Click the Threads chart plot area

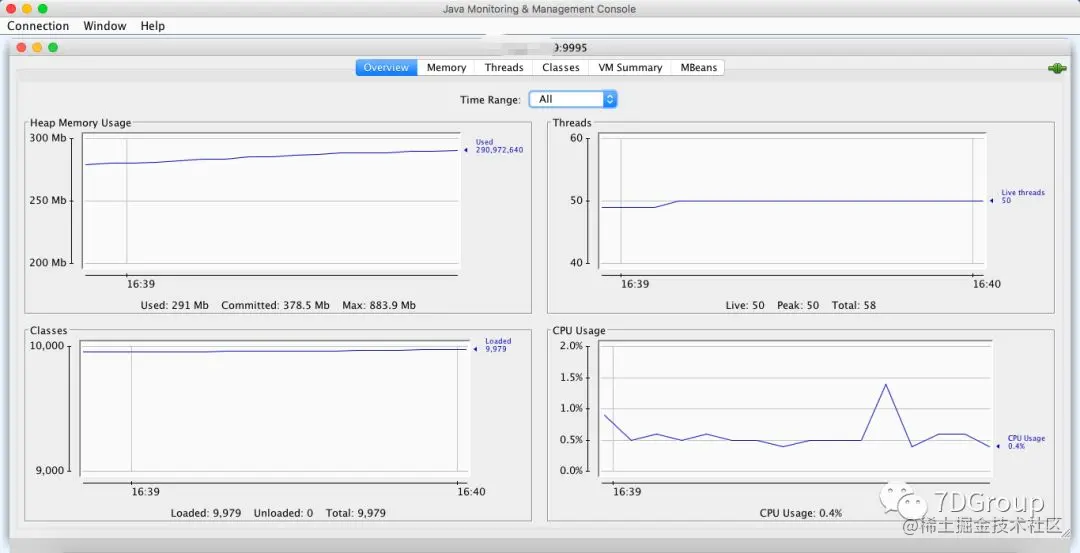[792, 200]
